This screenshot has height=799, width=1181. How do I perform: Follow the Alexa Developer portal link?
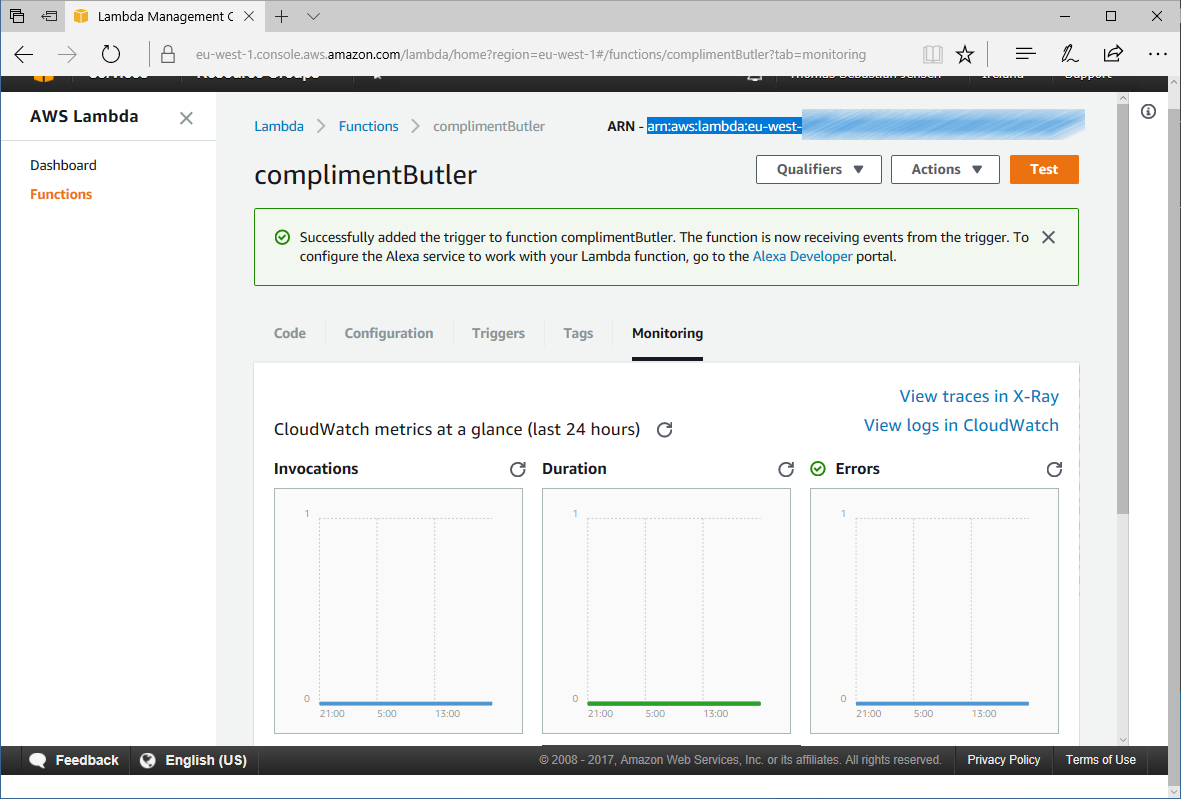pyautogui.click(x=802, y=256)
